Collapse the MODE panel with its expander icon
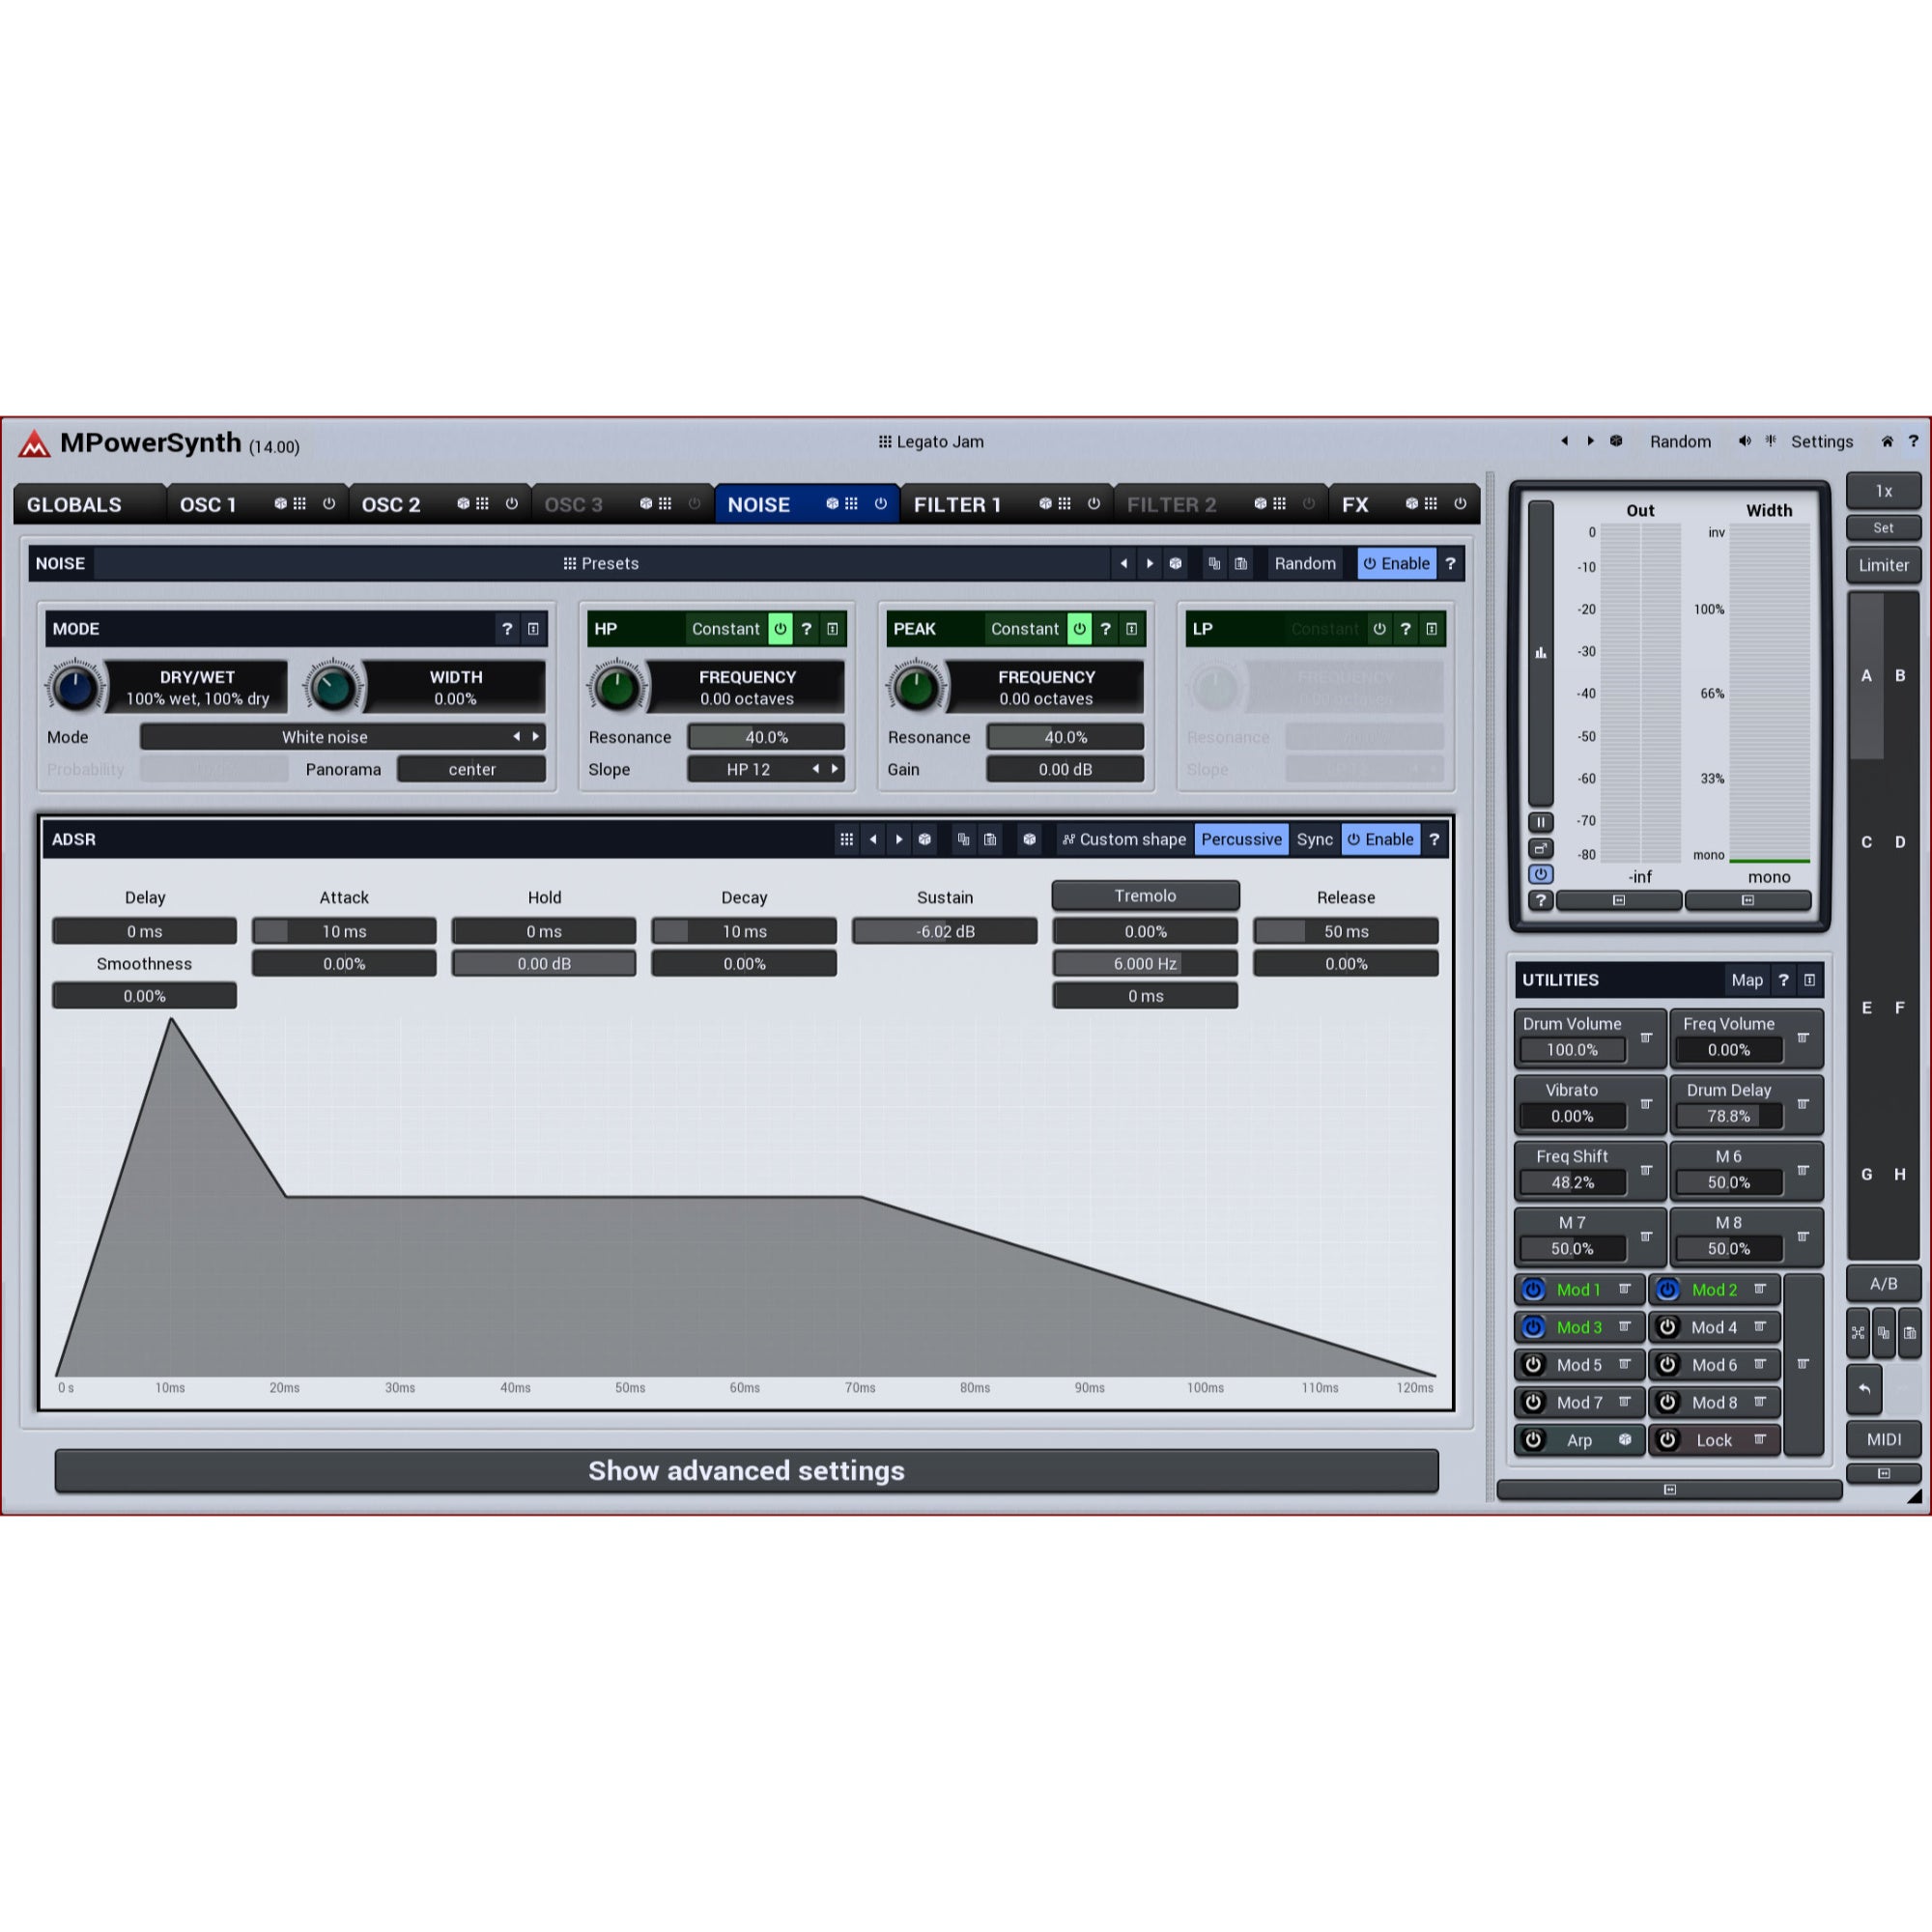 [533, 629]
